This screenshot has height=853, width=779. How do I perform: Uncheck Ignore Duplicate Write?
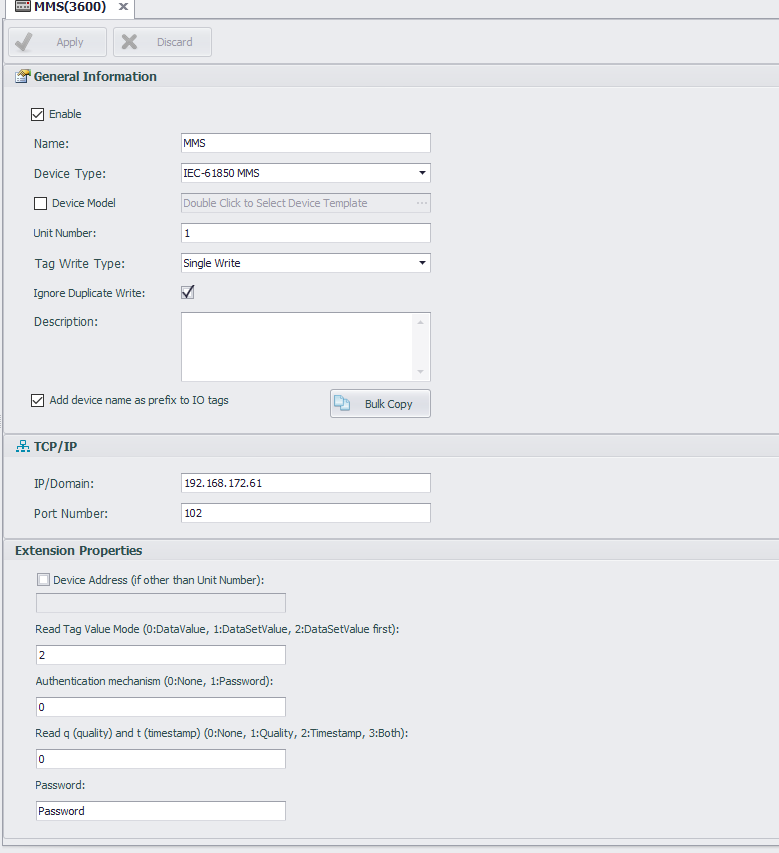[187, 293]
